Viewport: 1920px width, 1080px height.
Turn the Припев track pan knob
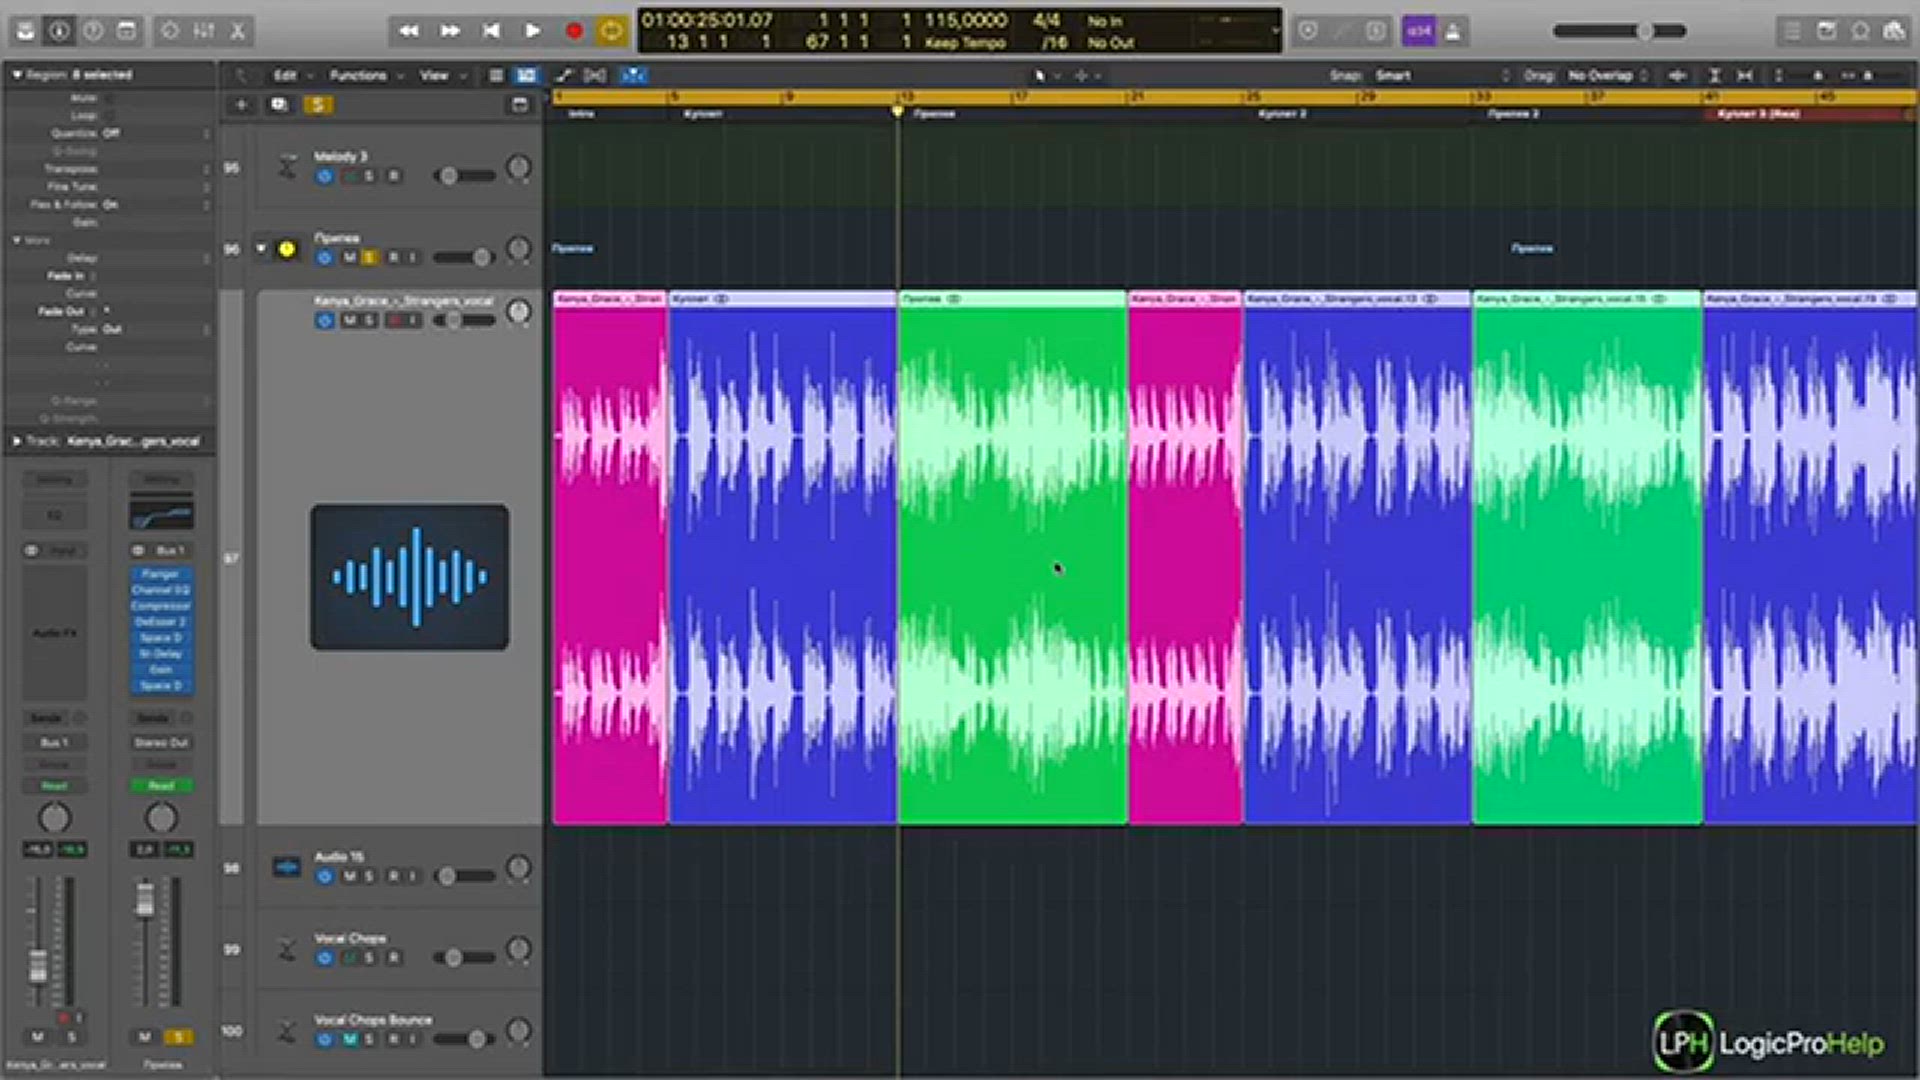coord(519,249)
